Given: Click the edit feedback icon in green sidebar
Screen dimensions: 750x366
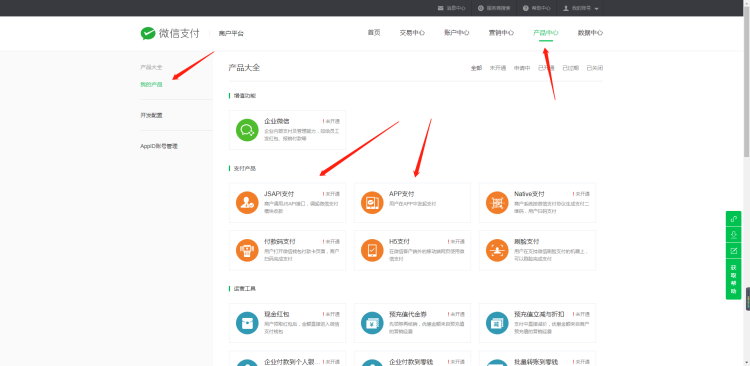Looking at the screenshot, I should tap(733, 251).
